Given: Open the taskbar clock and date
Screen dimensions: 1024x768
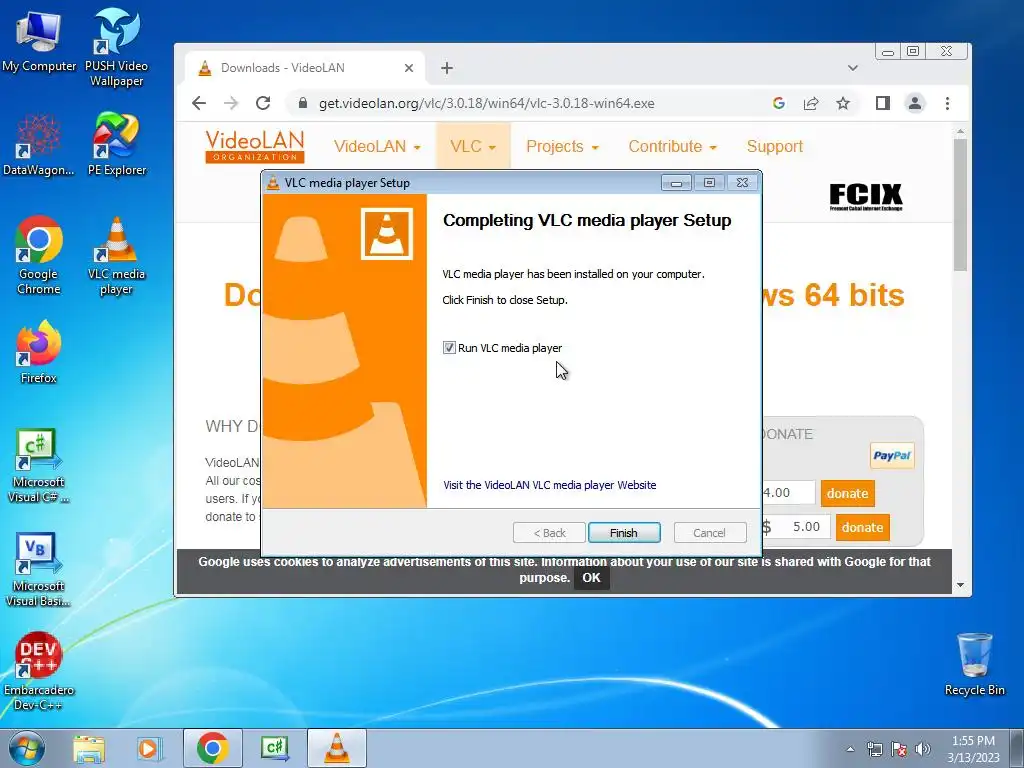Looking at the screenshot, I should (974, 749).
